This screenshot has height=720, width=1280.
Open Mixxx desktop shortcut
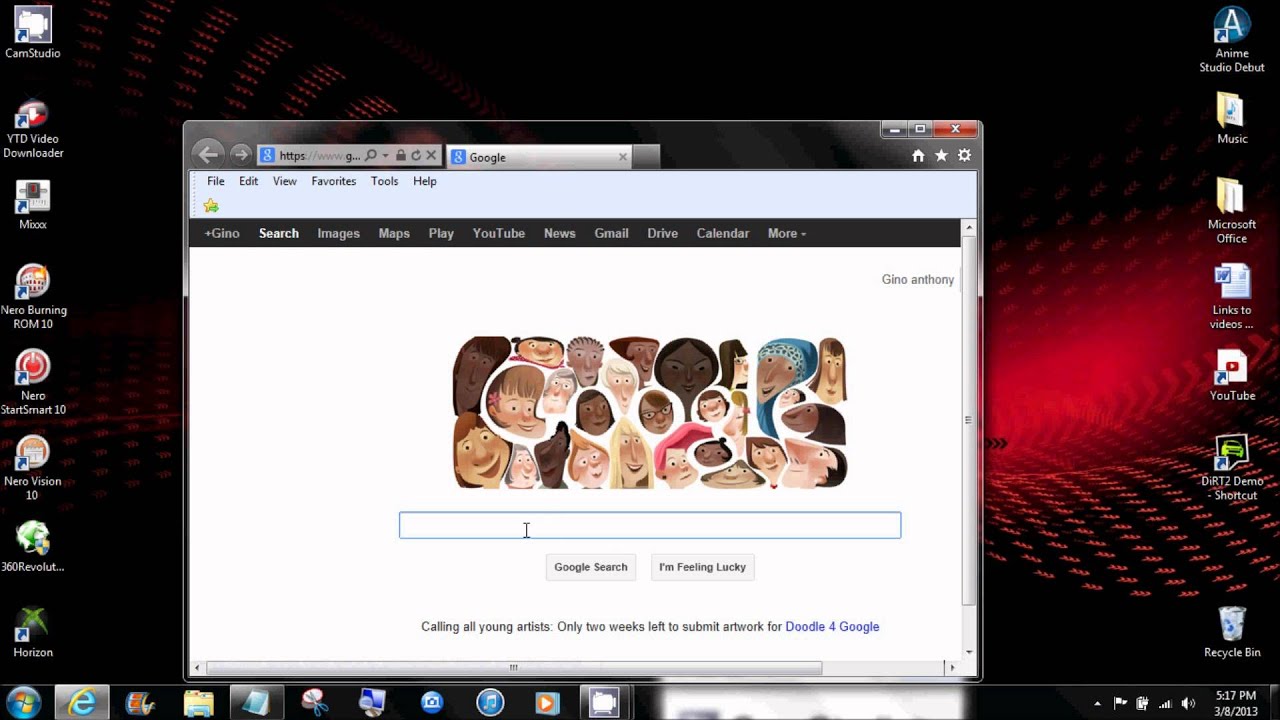pyautogui.click(x=33, y=204)
